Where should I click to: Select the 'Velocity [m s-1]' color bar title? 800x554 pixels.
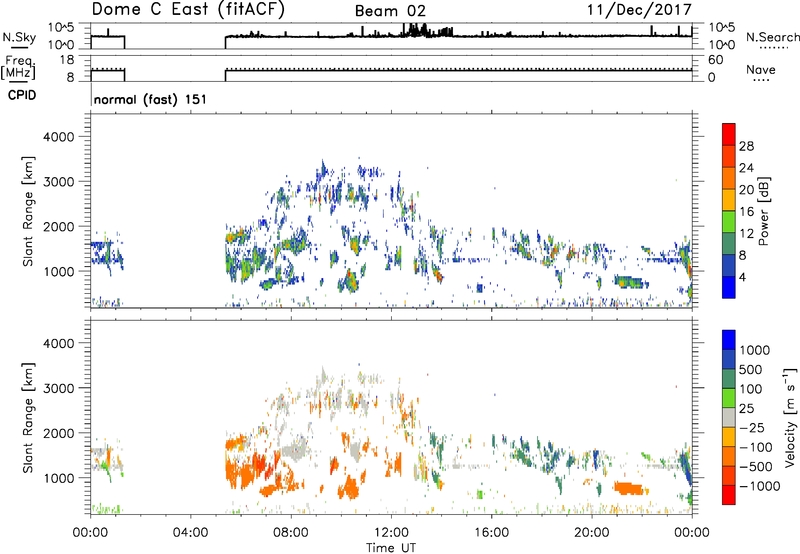pyautogui.click(x=790, y=417)
